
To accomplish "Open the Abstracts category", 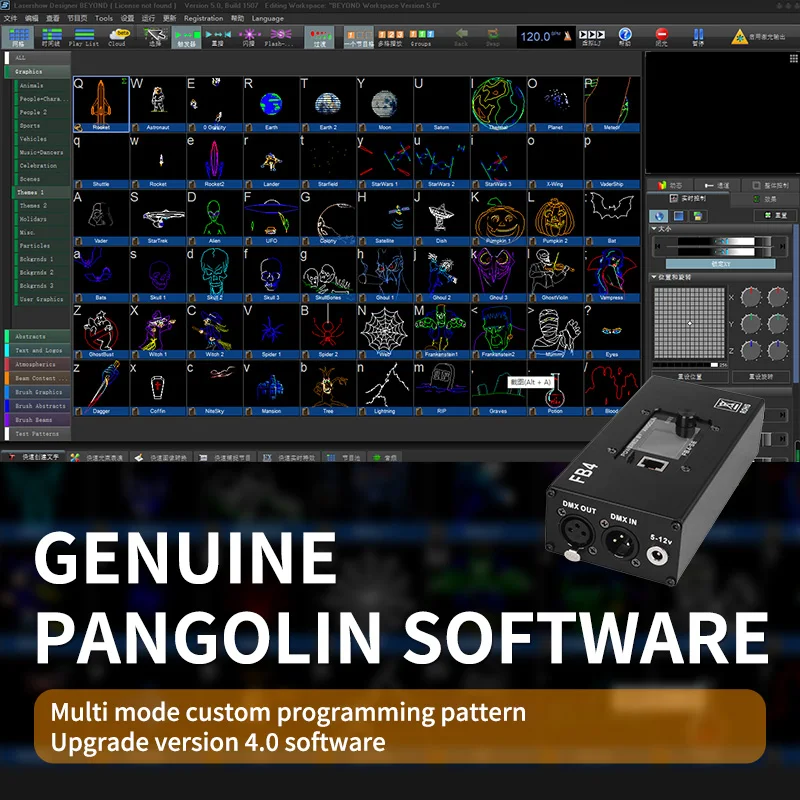I will (37, 336).
